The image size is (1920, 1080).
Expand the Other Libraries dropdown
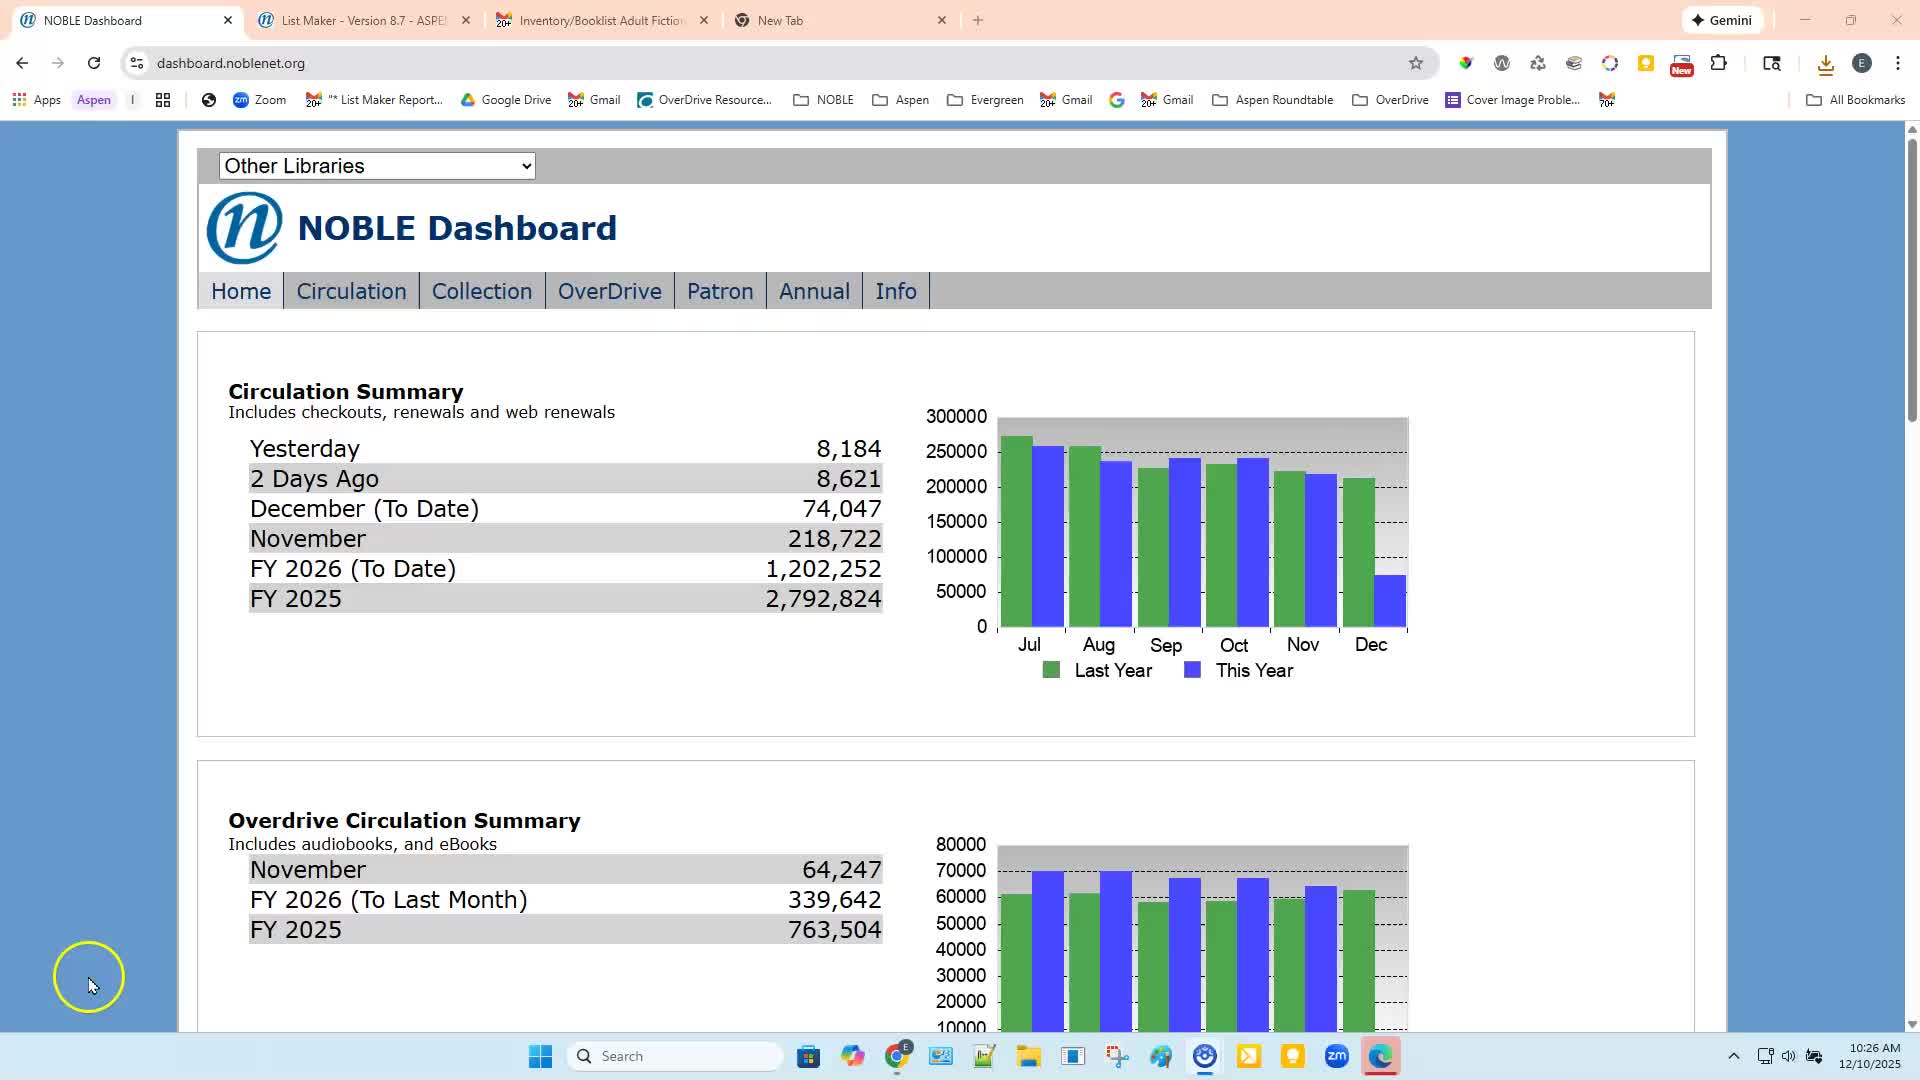click(x=377, y=166)
